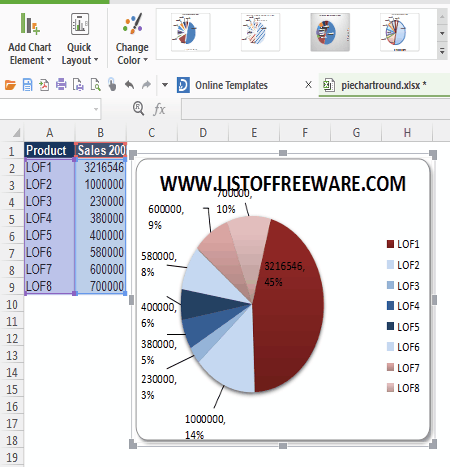
Task: Click the Select All corner triangle
Action: coord(16,133)
